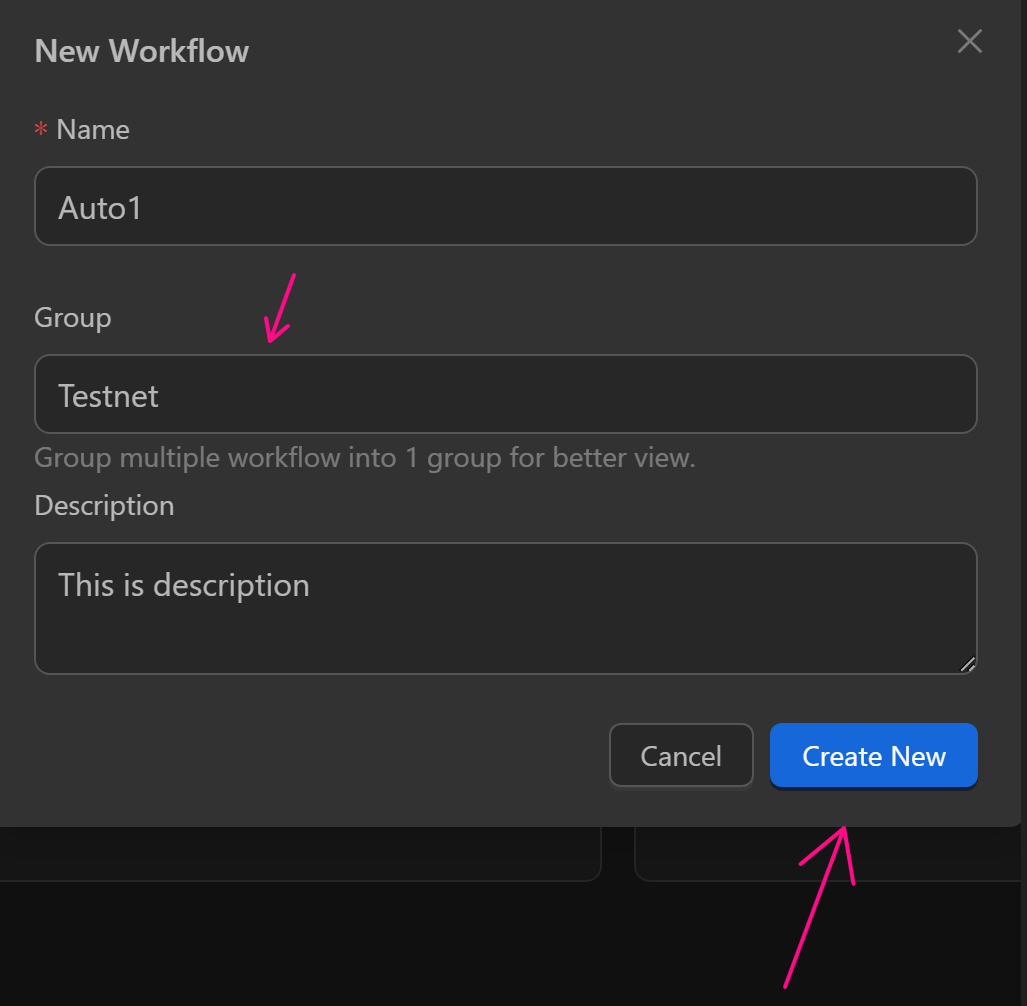Click the dark backdrop below the dialog
Image resolution: width=1027 pixels, height=1006 pixels.
[400, 950]
